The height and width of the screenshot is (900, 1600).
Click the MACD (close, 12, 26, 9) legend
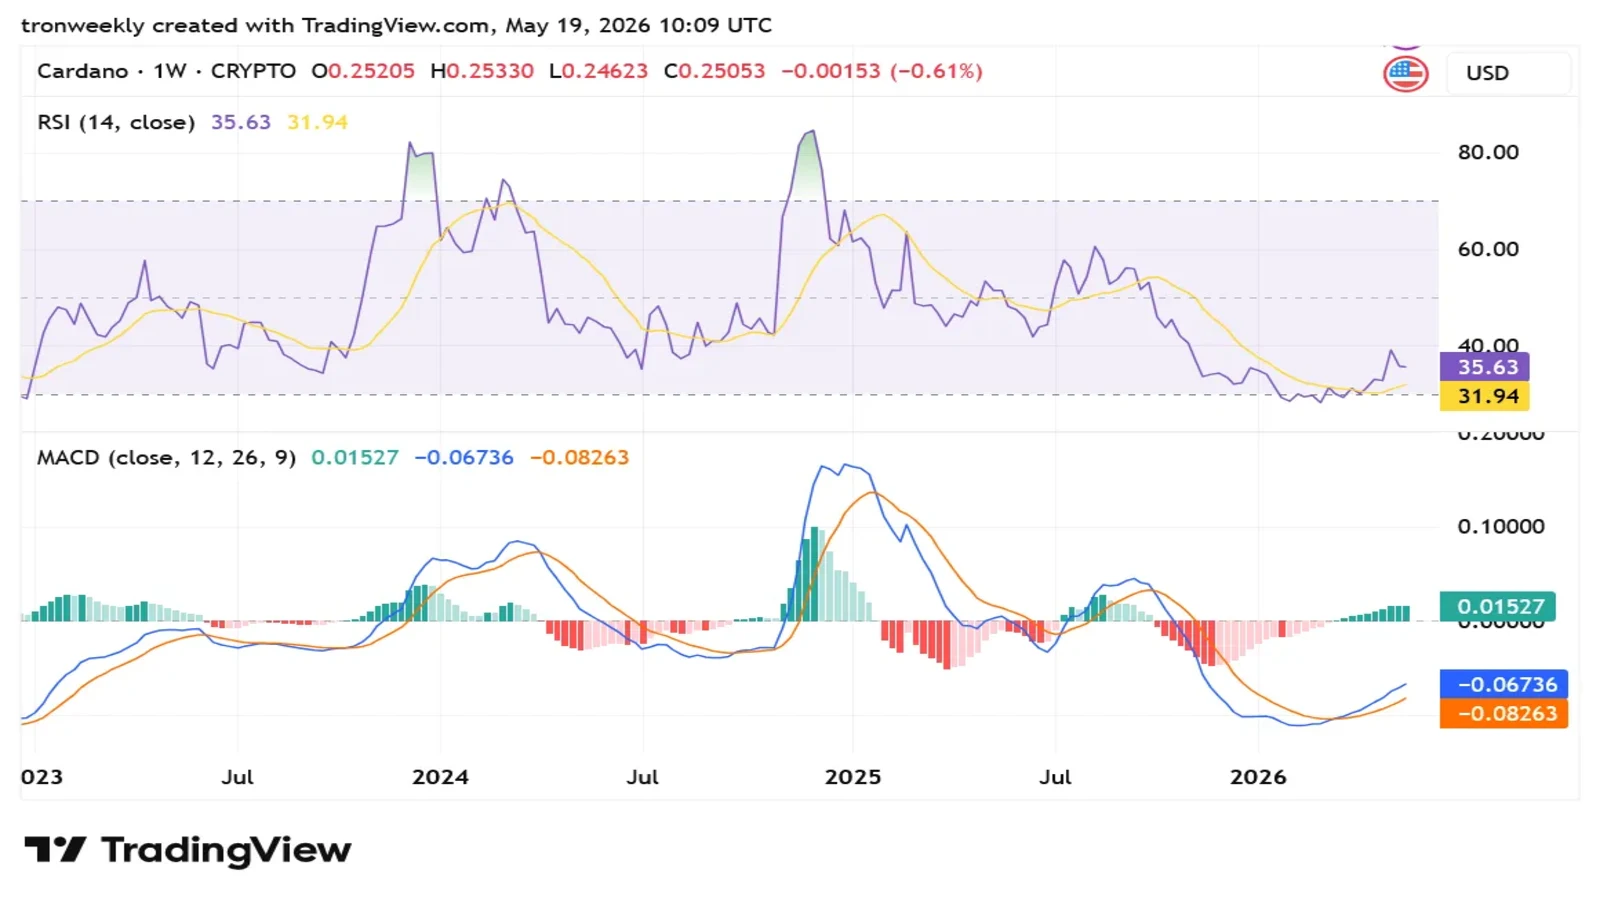pyautogui.click(x=167, y=457)
